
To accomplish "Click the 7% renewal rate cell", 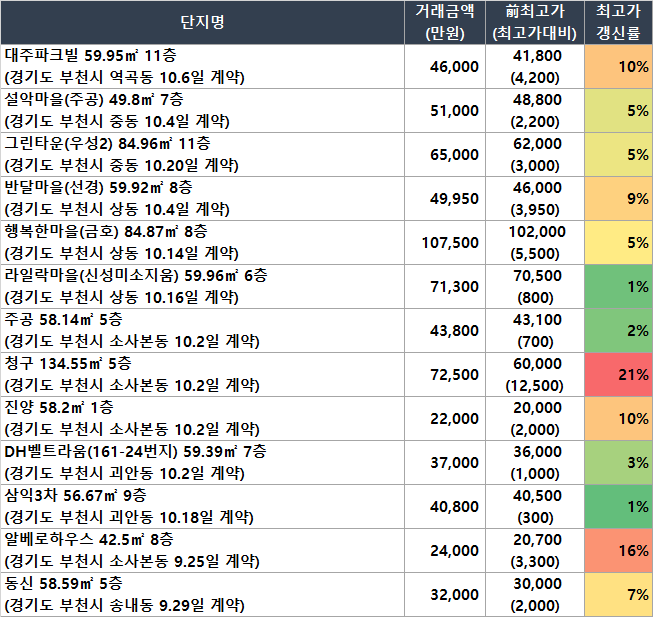I will 618,595.
